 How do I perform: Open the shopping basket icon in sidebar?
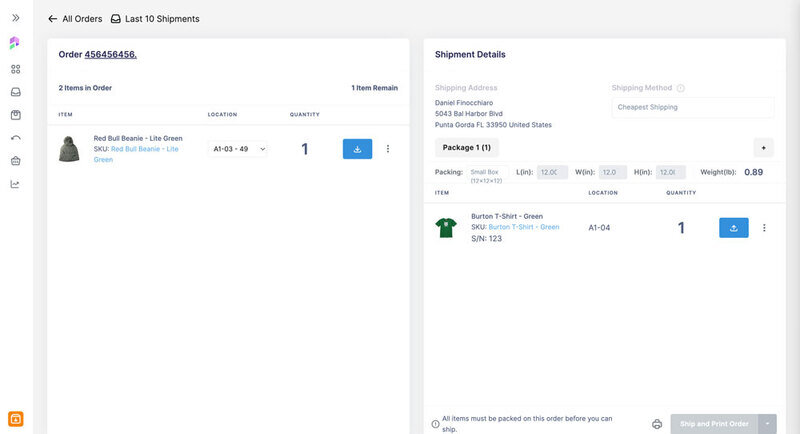(15, 161)
